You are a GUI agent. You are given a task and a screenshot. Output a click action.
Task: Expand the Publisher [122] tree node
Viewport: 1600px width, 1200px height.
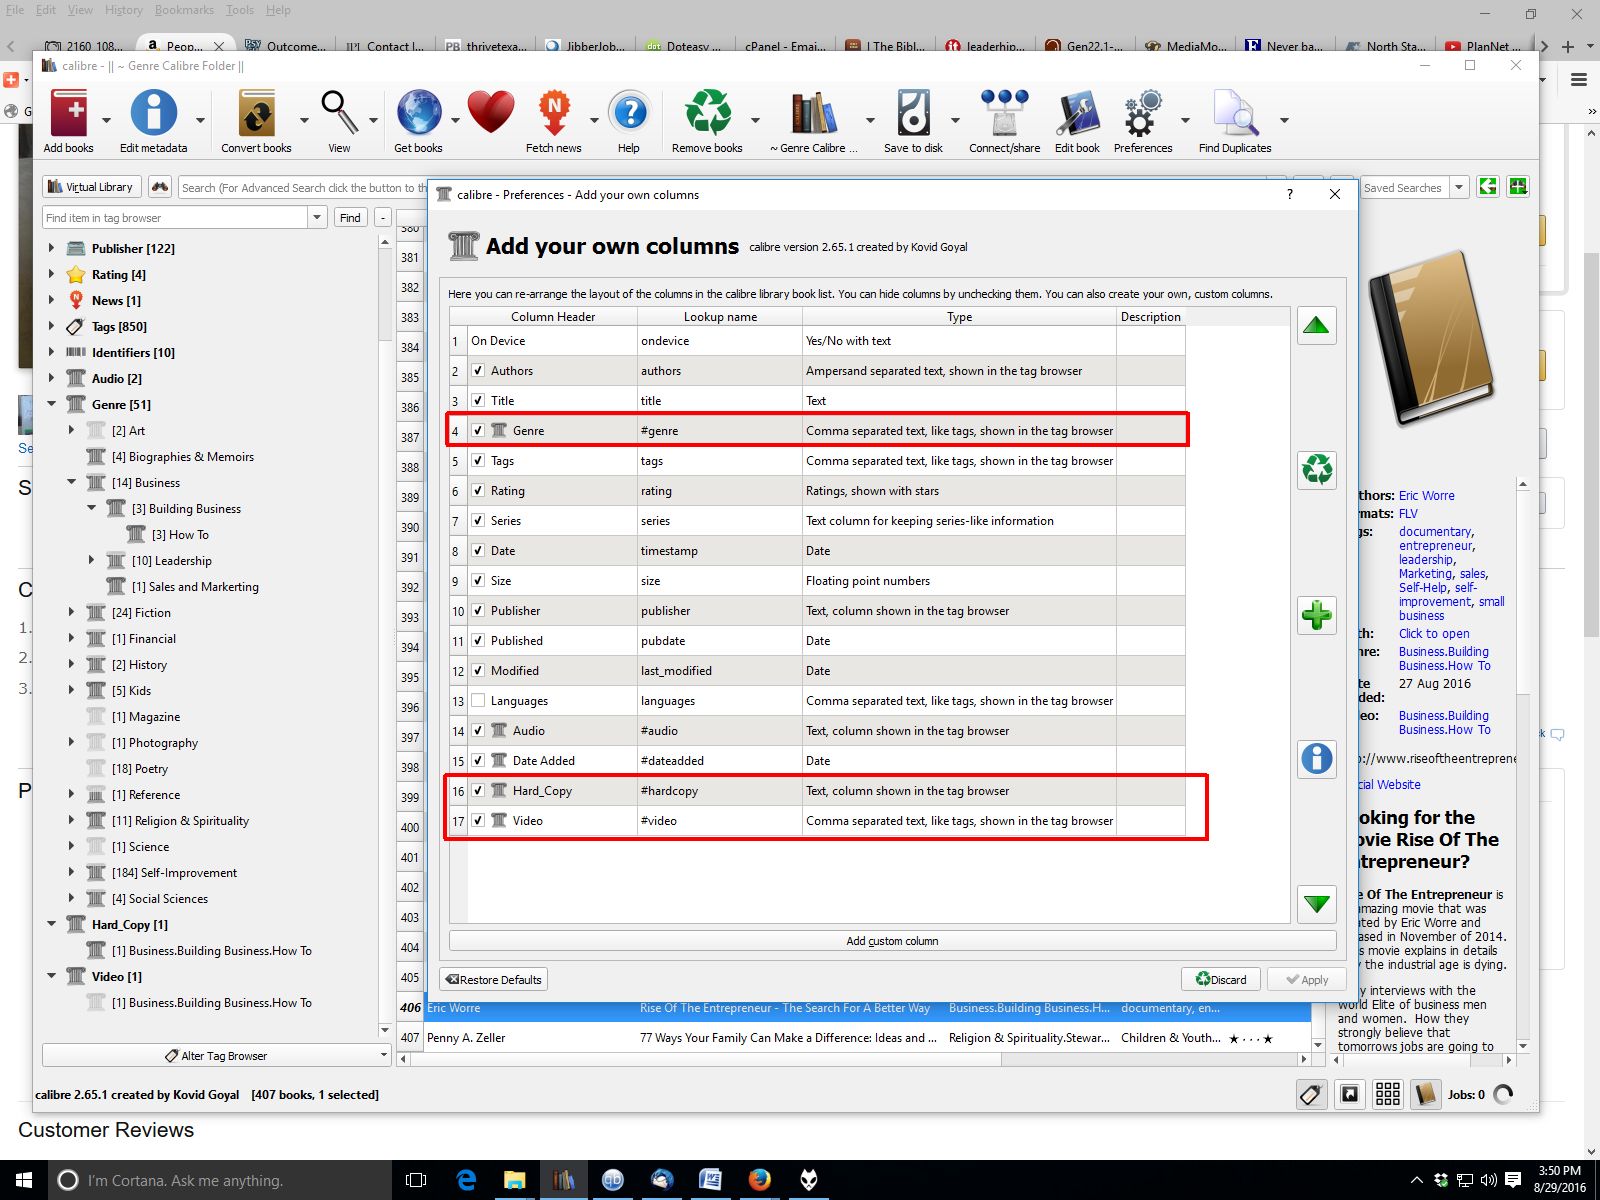(51, 248)
